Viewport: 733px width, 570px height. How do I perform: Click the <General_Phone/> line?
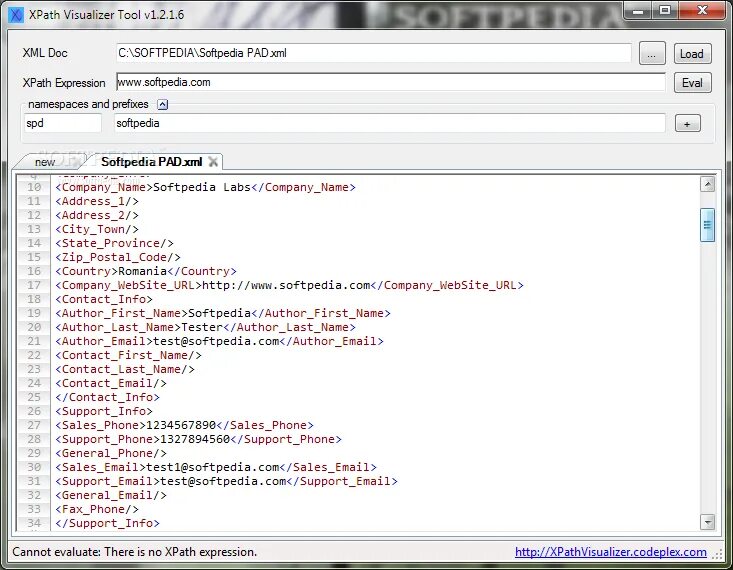111,454
